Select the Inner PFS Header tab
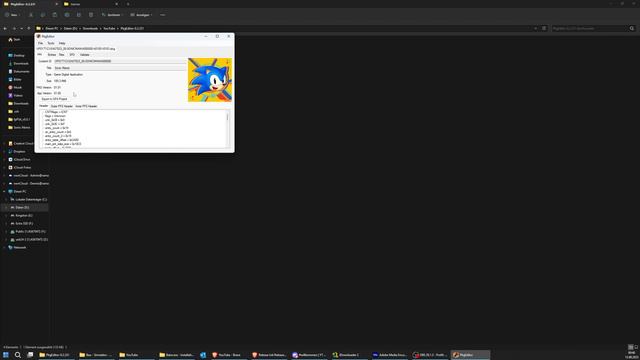The height and width of the screenshot is (360, 640). click(86, 106)
